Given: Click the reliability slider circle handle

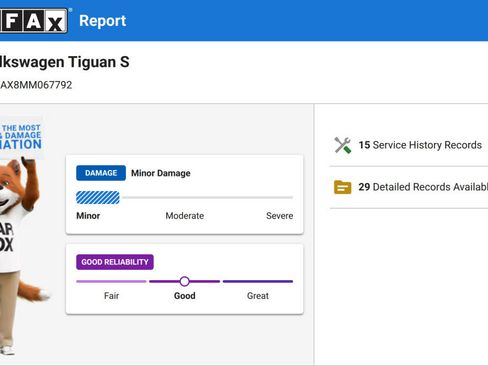Looking at the screenshot, I should pos(184,281).
